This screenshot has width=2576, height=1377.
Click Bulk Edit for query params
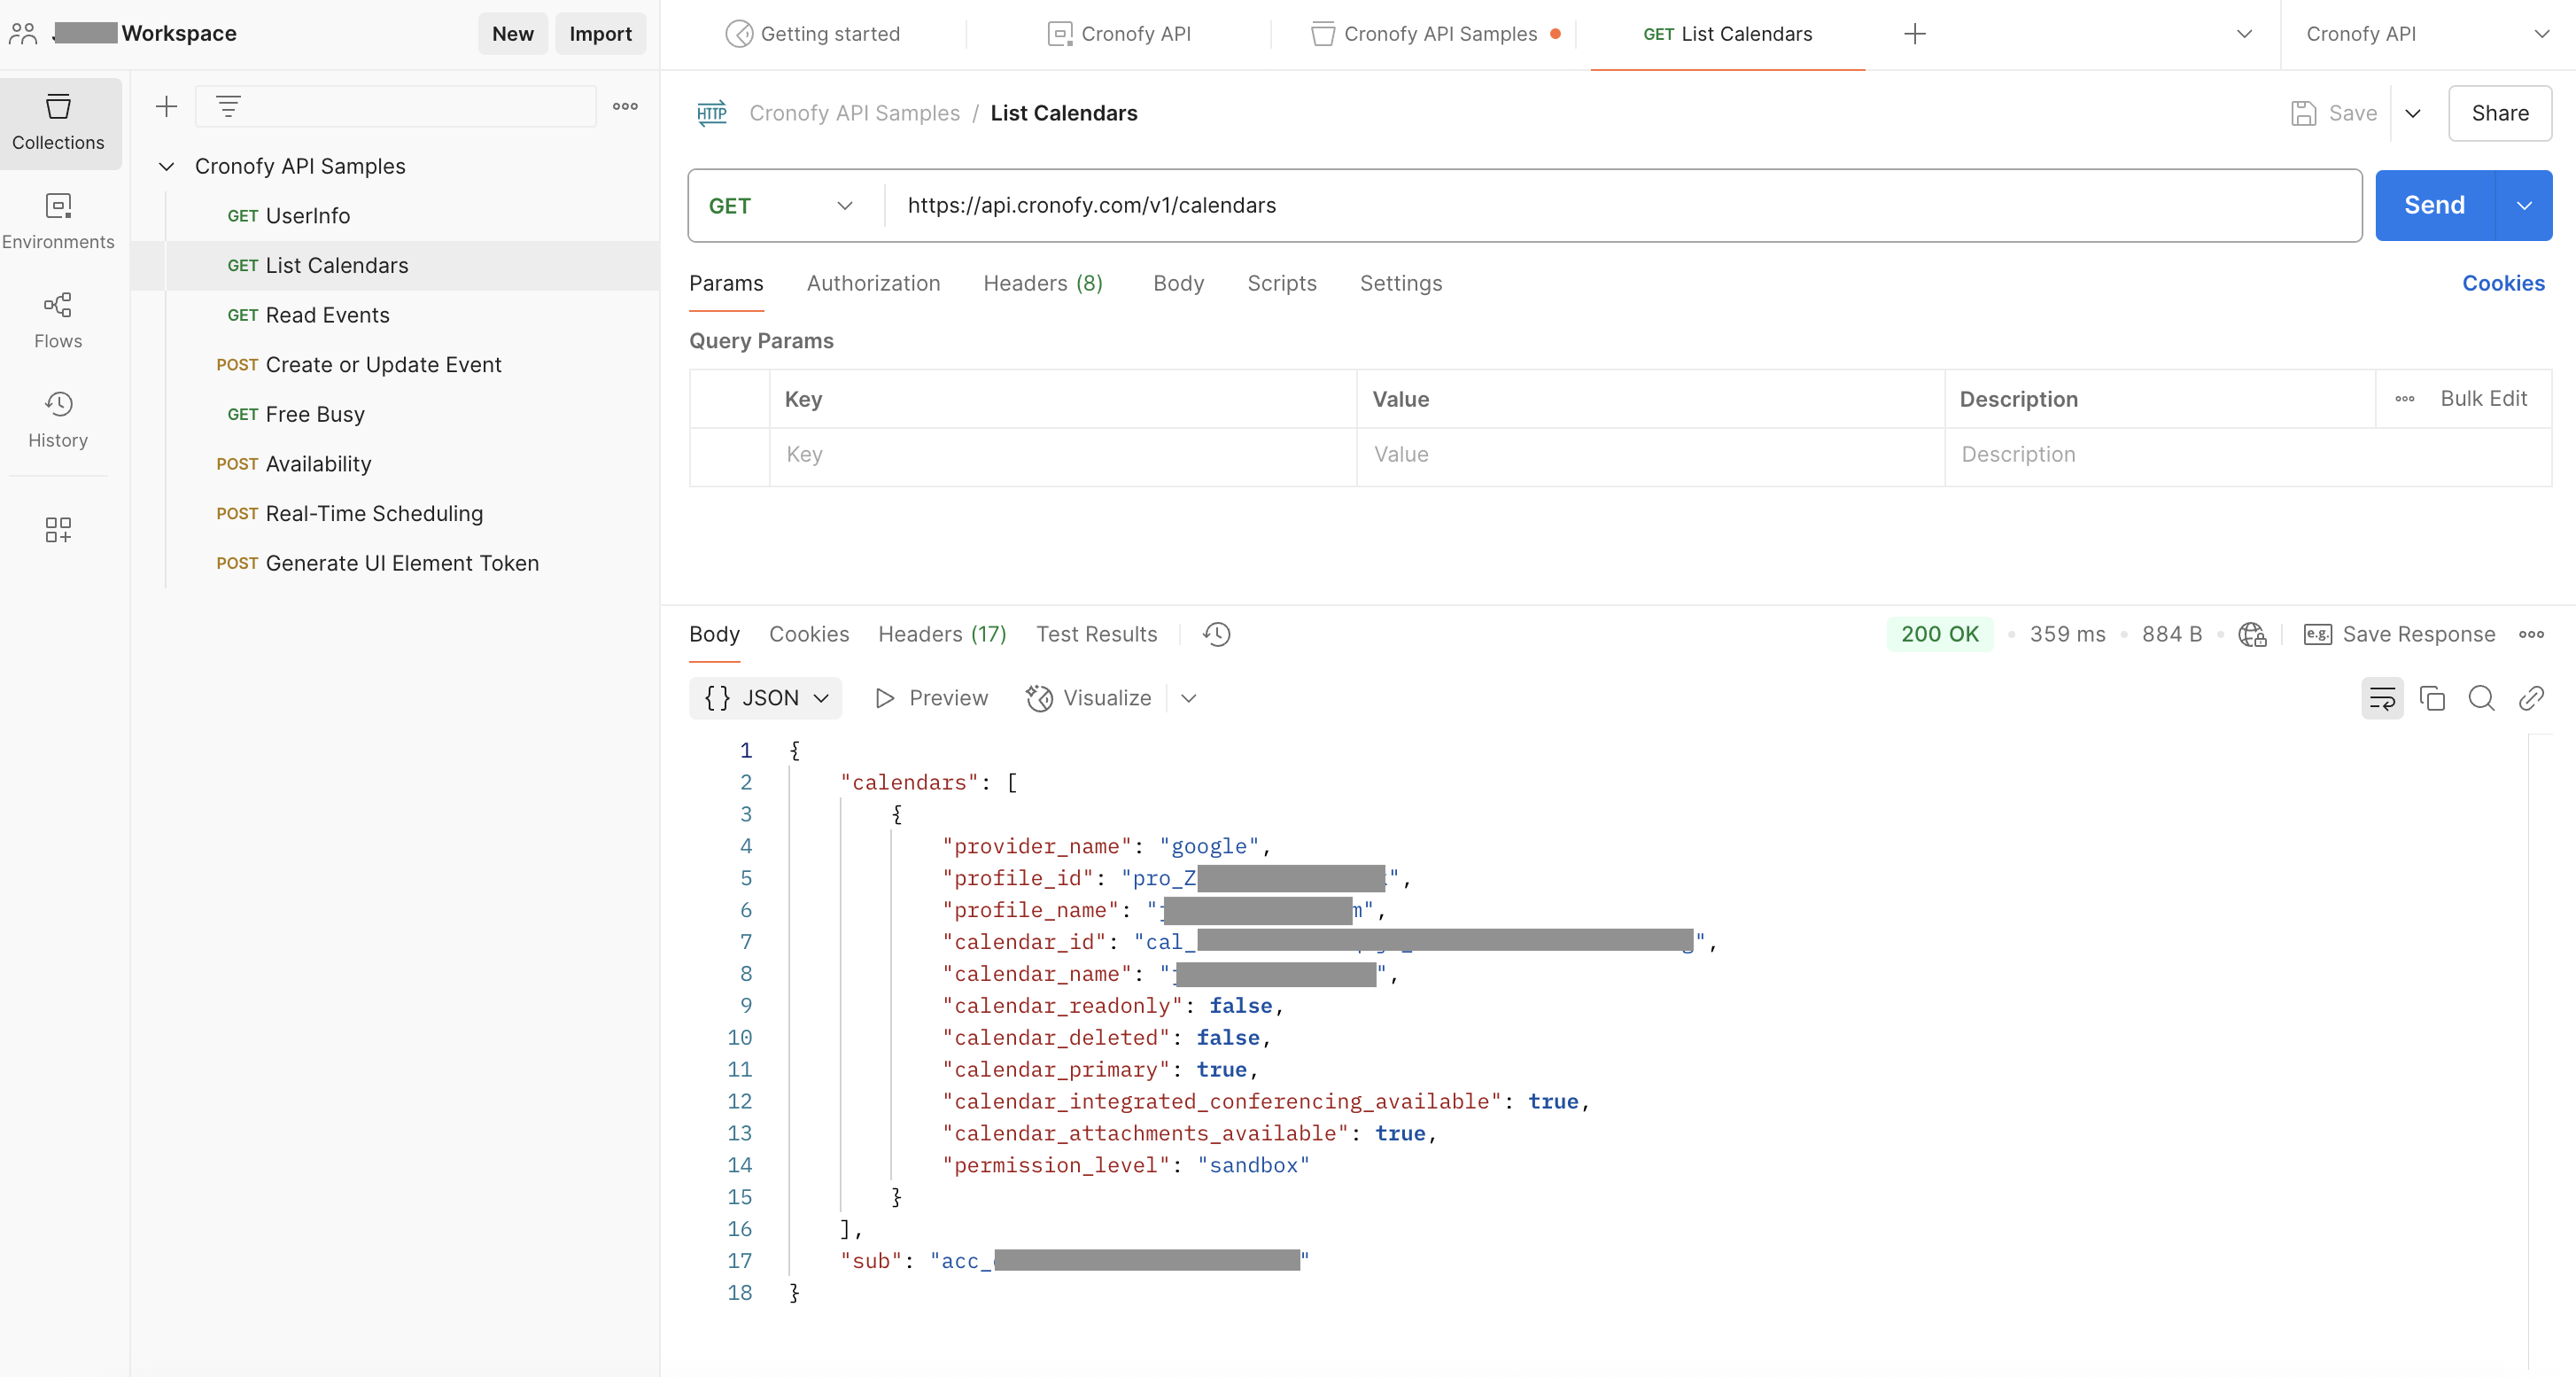tap(2484, 399)
